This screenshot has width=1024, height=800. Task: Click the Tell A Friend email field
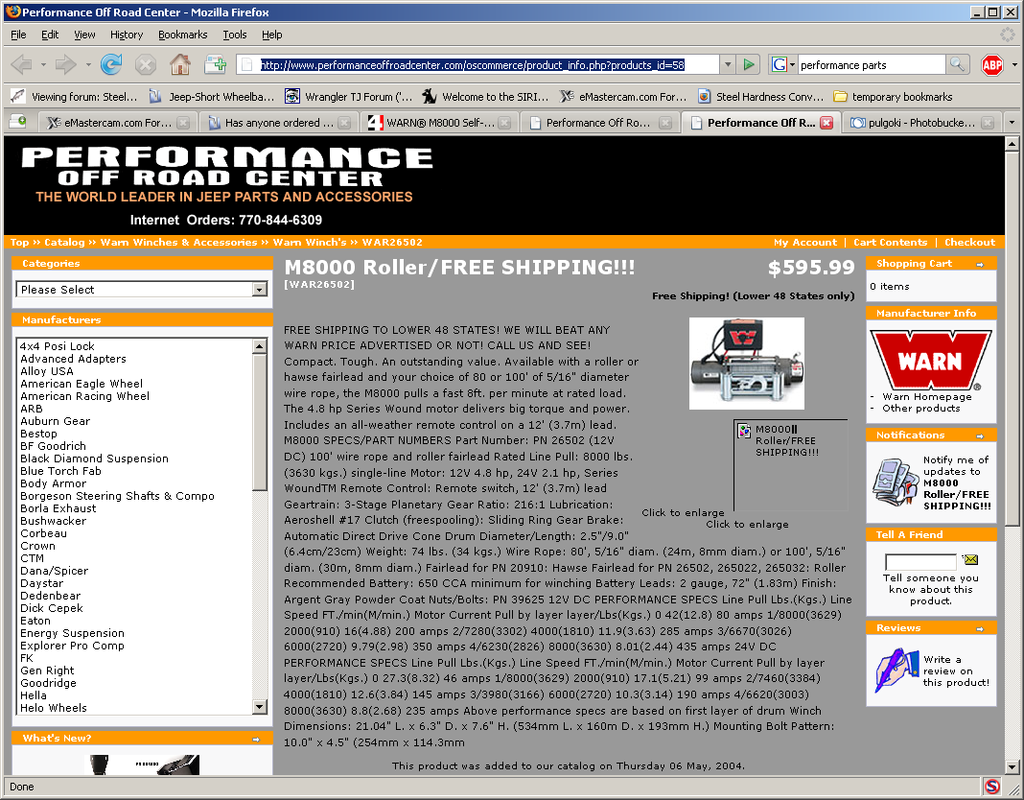pos(920,562)
